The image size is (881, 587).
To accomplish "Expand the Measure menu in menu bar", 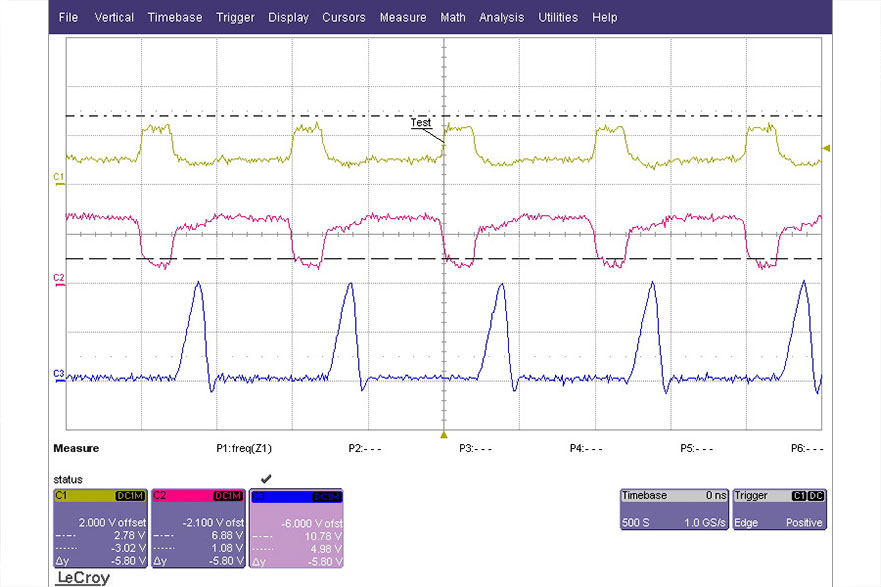I will pyautogui.click(x=403, y=17).
